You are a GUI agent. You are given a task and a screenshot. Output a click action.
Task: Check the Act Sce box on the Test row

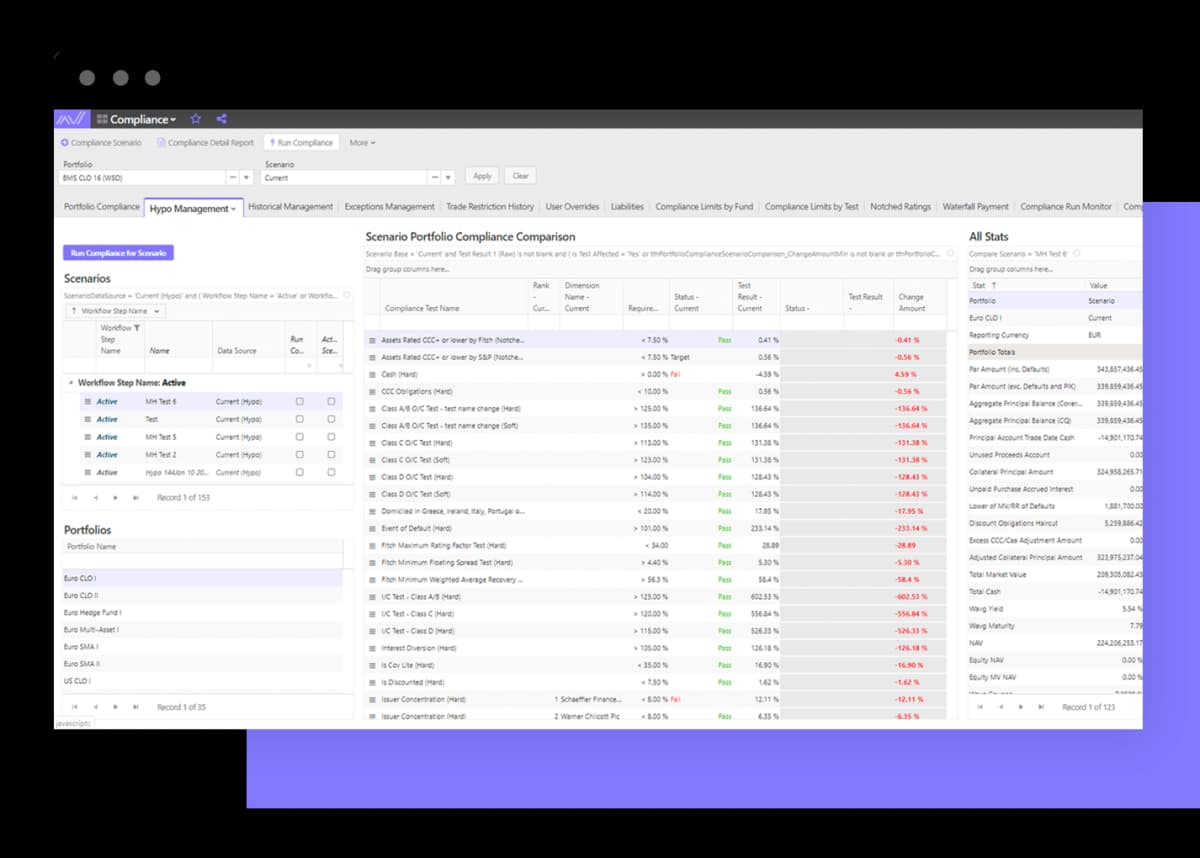pyautogui.click(x=331, y=419)
